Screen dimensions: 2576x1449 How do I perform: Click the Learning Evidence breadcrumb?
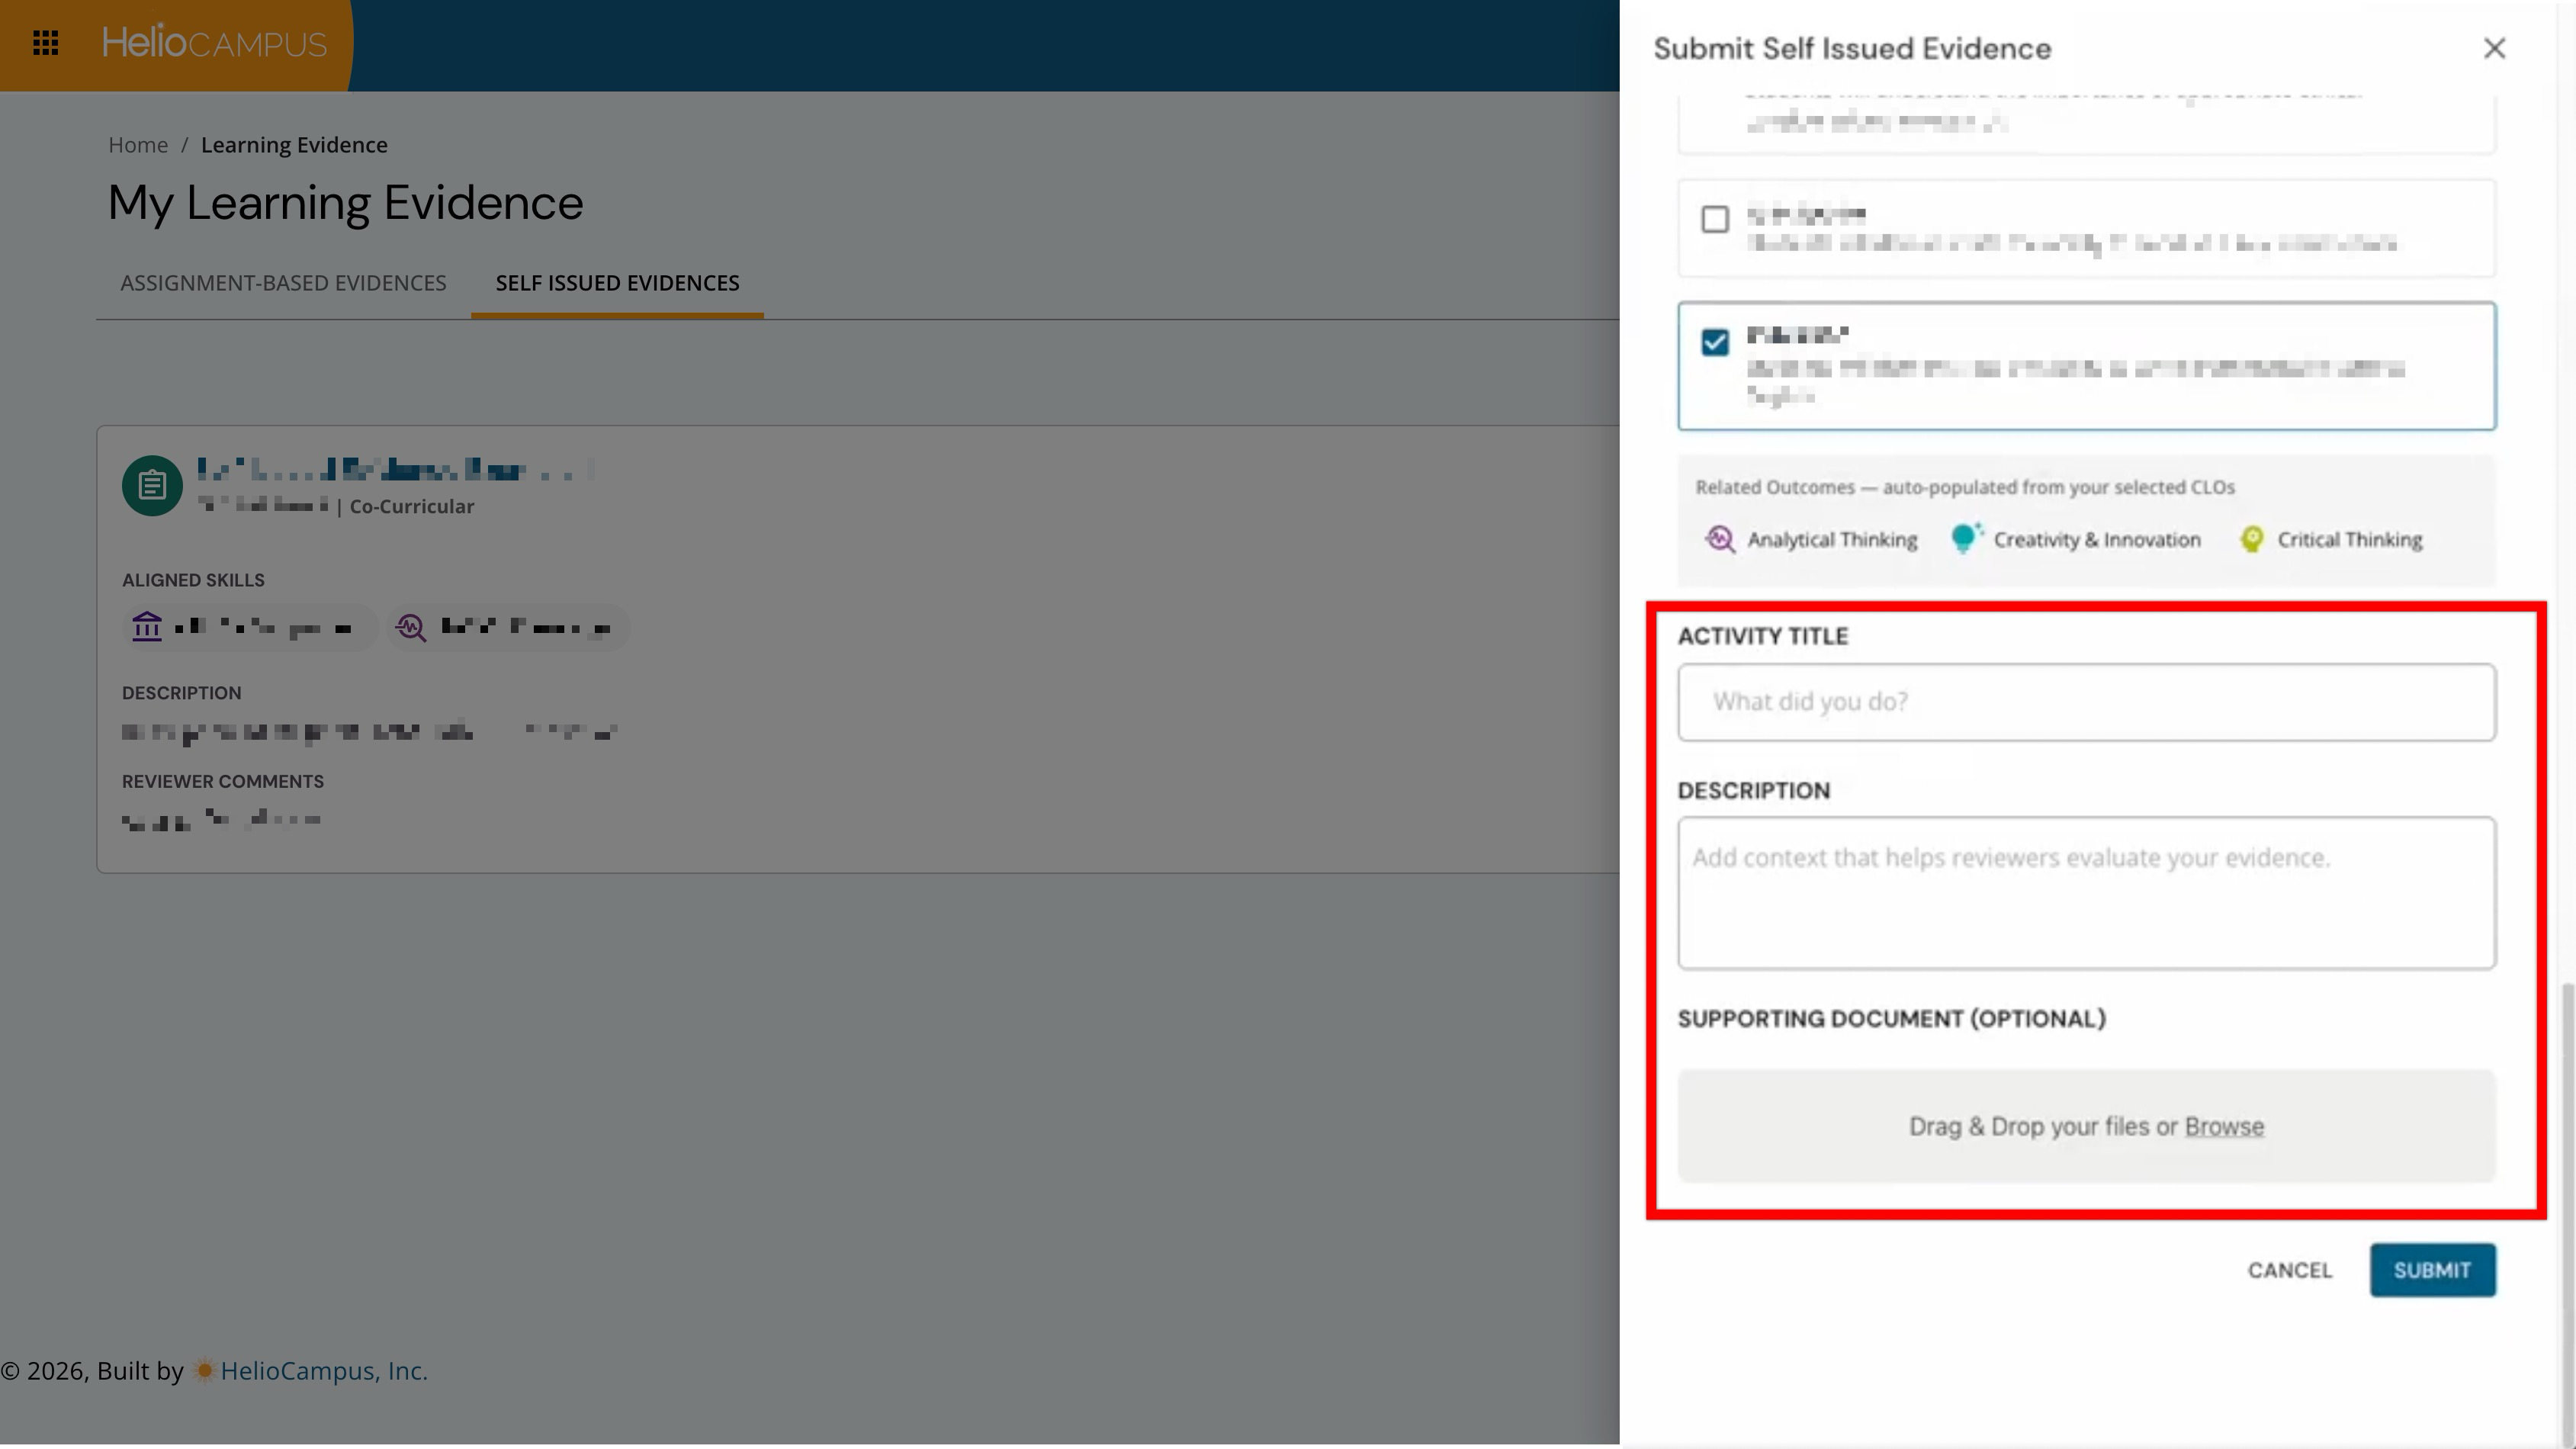tap(294, 145)
